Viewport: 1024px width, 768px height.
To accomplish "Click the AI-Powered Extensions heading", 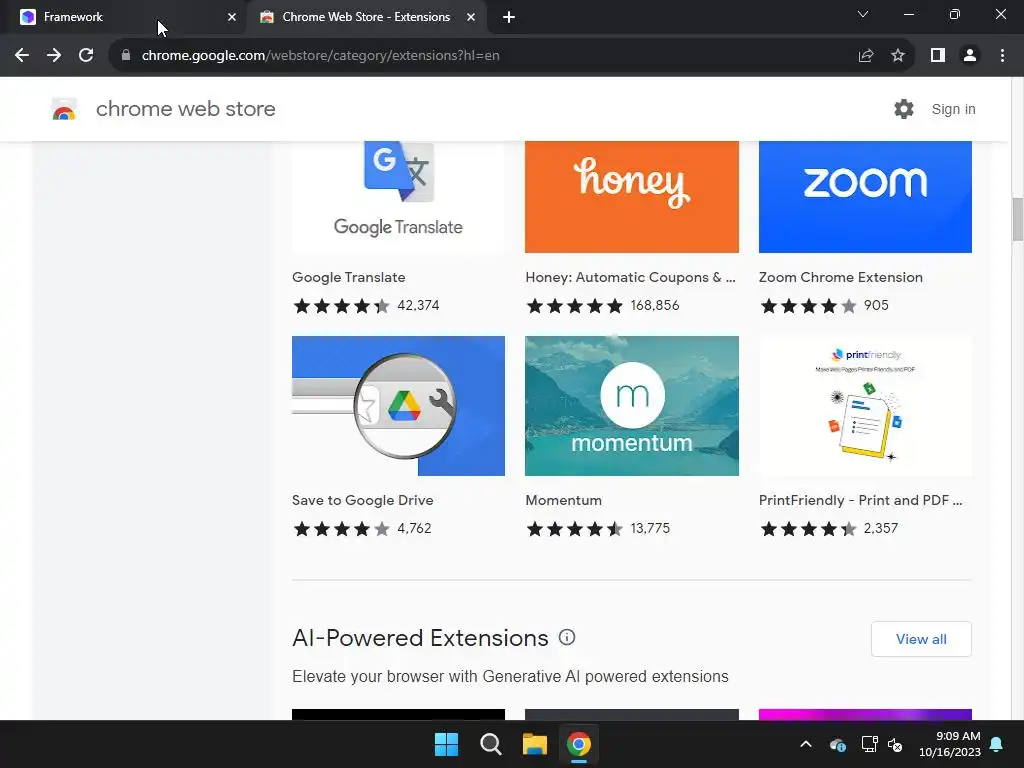I will (x=420, y=638).
